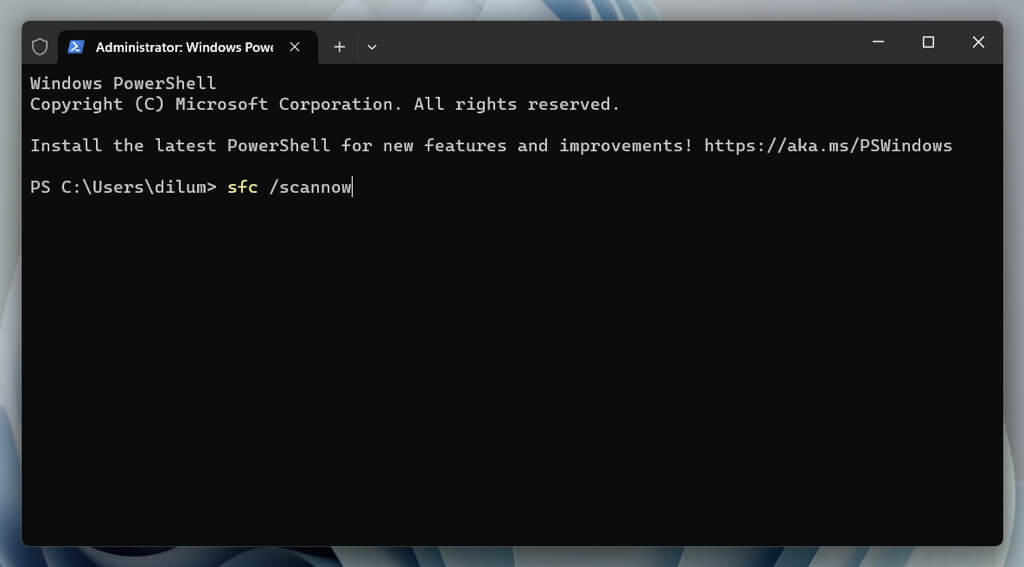1024x567 pixels.
Task: Expand the new tab profiles dropdown chevron
Action: (x=372, y=47)
